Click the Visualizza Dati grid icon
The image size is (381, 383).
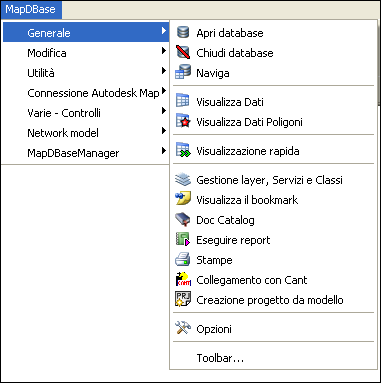click(x=182, y=101)
